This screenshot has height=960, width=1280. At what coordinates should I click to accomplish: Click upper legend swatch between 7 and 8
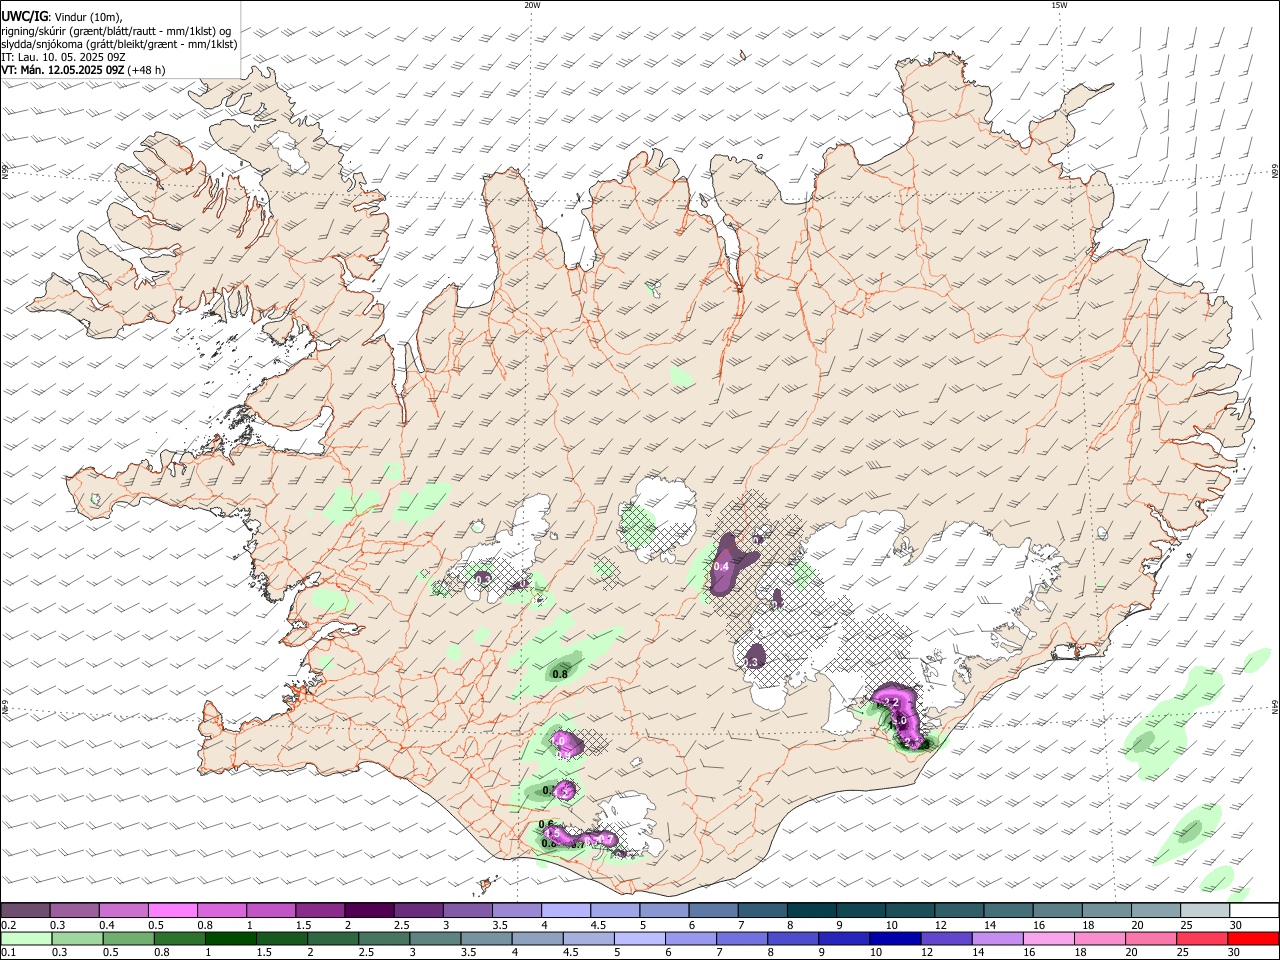pyautogui.click(x=762, y=911)
